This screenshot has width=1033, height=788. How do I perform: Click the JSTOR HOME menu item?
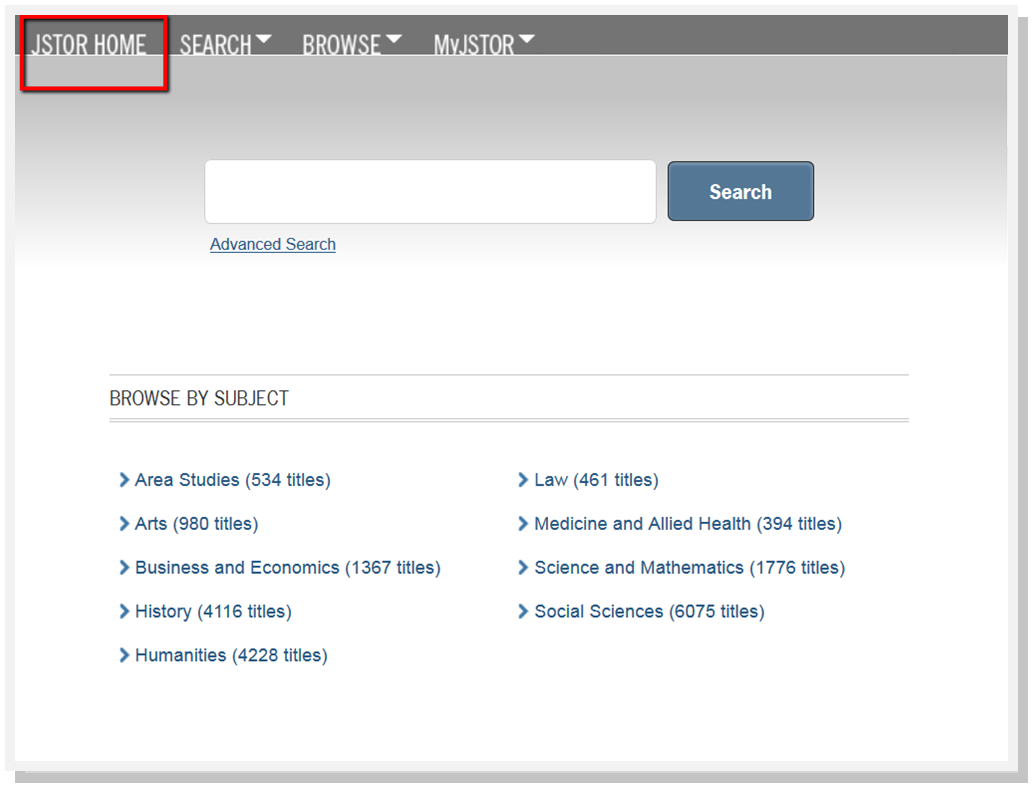89,45
